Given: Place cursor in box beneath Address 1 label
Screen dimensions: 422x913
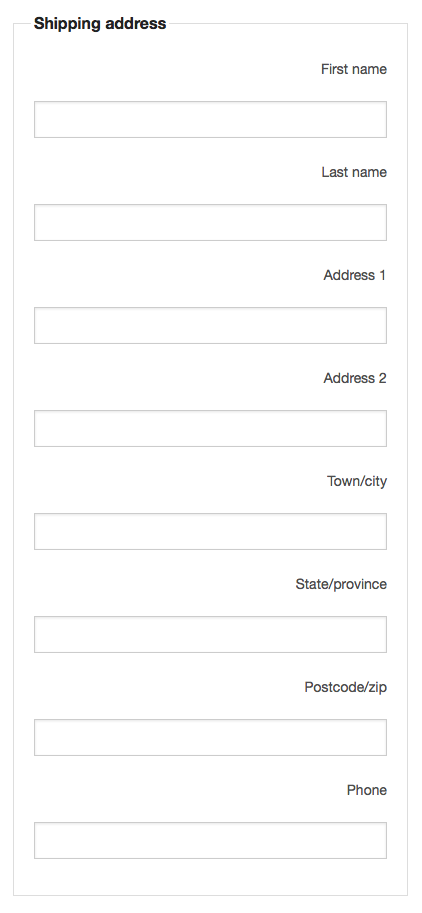Looking at the screenshot, I should (210, 325).
